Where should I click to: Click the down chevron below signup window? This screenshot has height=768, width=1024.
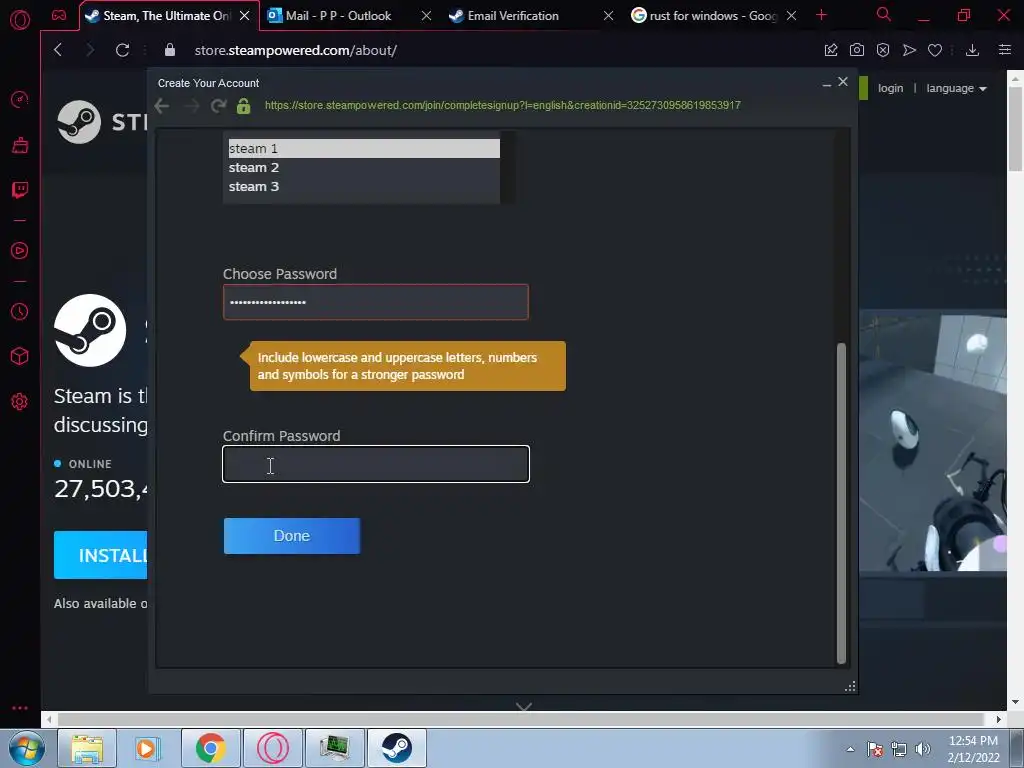pos(524,707)
